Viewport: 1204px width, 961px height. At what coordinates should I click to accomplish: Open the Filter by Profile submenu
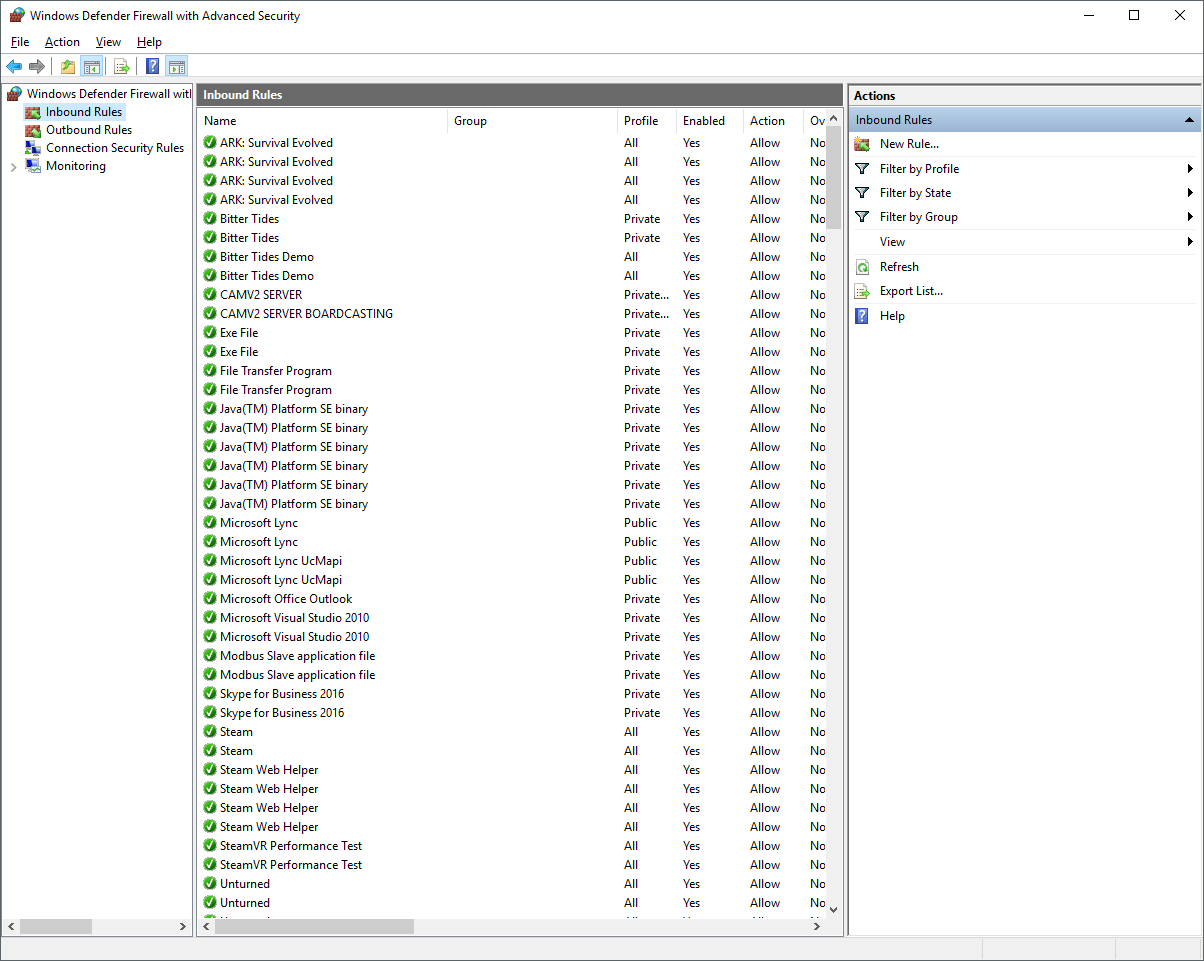1025,169
